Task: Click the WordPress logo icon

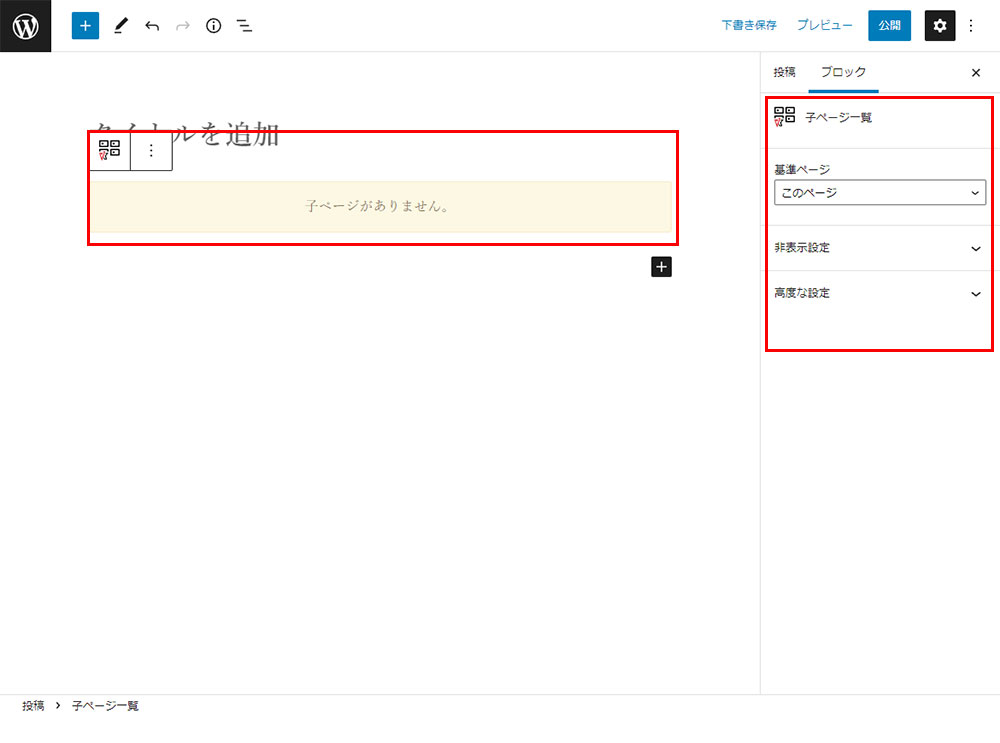Action: pos(25,26)
